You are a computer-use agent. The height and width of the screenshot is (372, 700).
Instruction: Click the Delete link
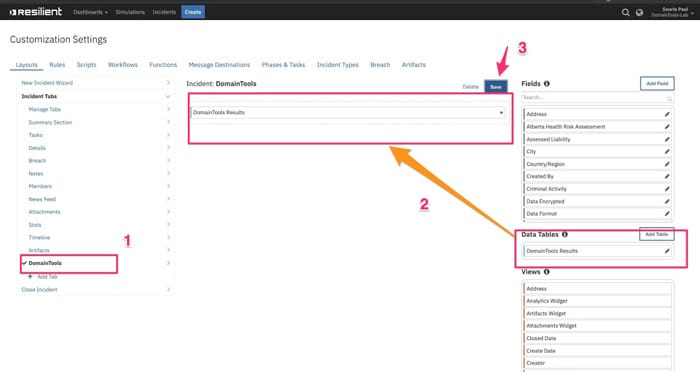[470, 87]
